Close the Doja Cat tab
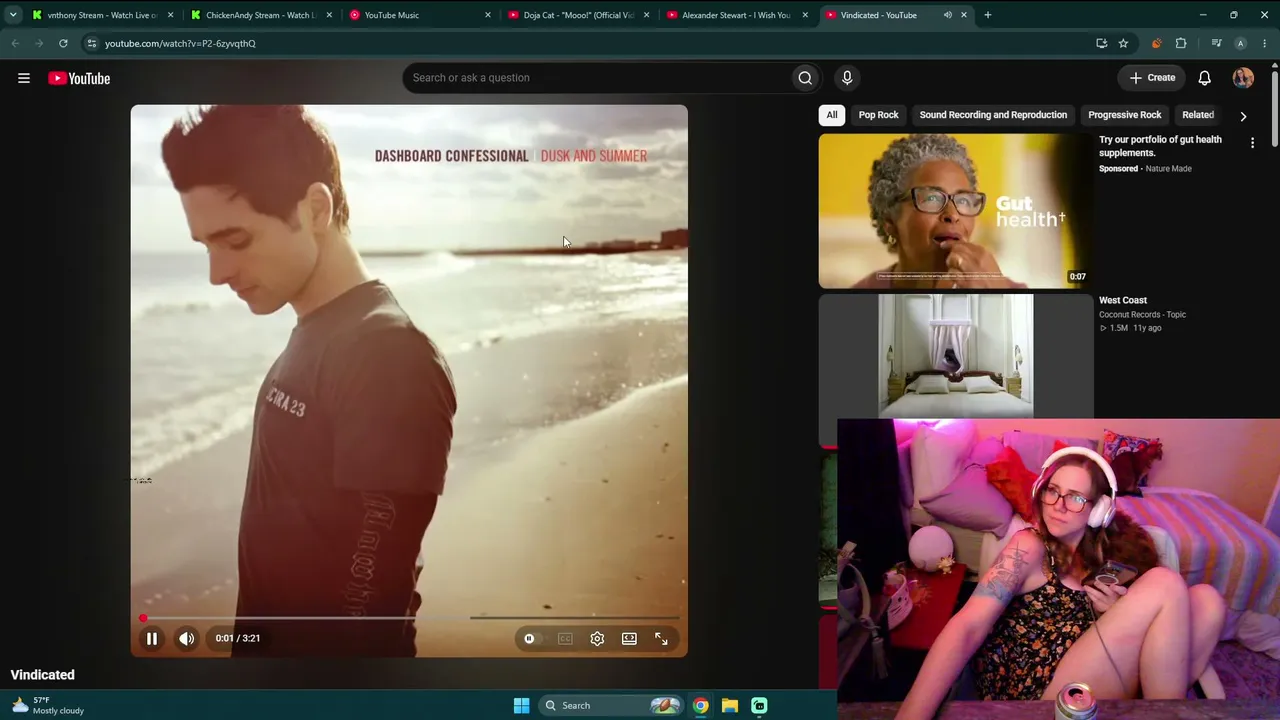 [x=646, y=15]
